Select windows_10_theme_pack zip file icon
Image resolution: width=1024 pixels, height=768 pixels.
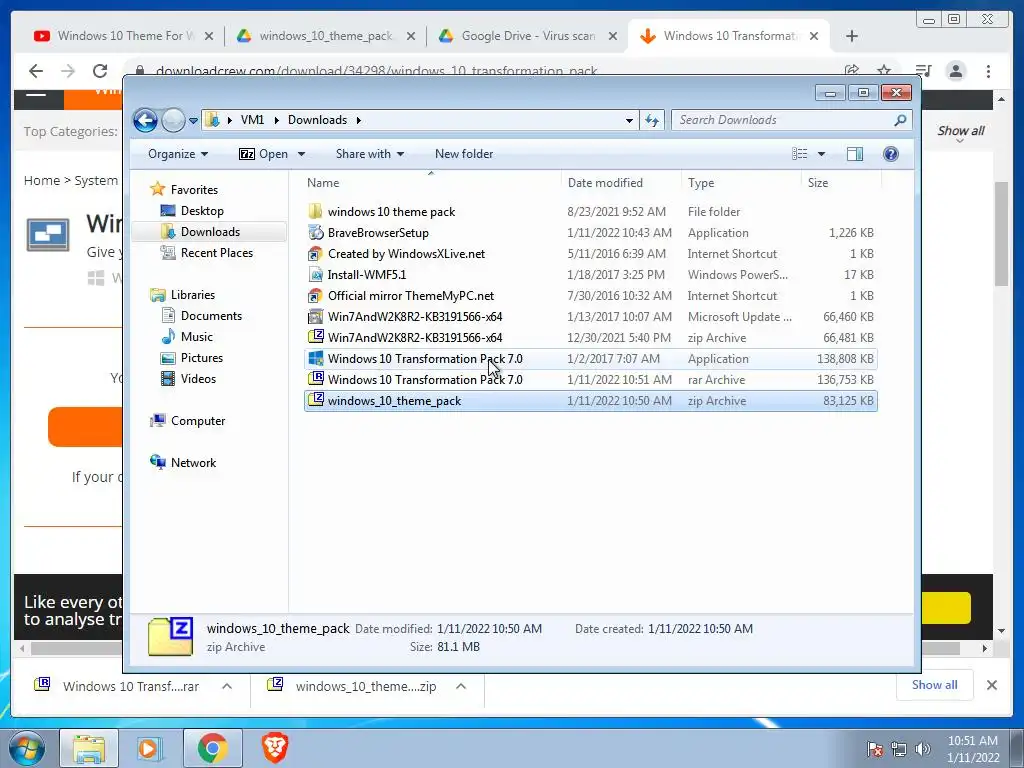click(x=315, y=400)
